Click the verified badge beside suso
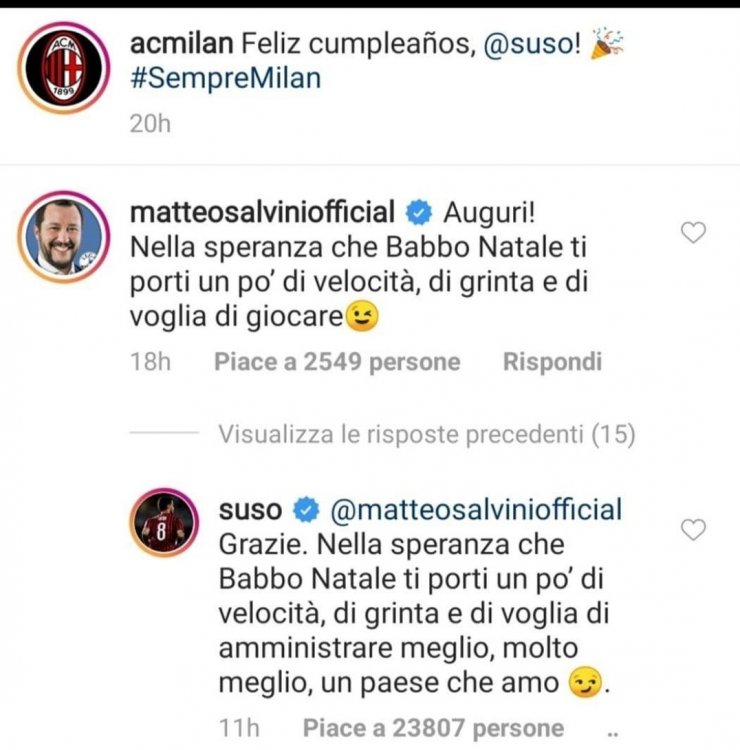Image resolution: width=740 pixels, height=750 pixels. (x=304, y=510)
